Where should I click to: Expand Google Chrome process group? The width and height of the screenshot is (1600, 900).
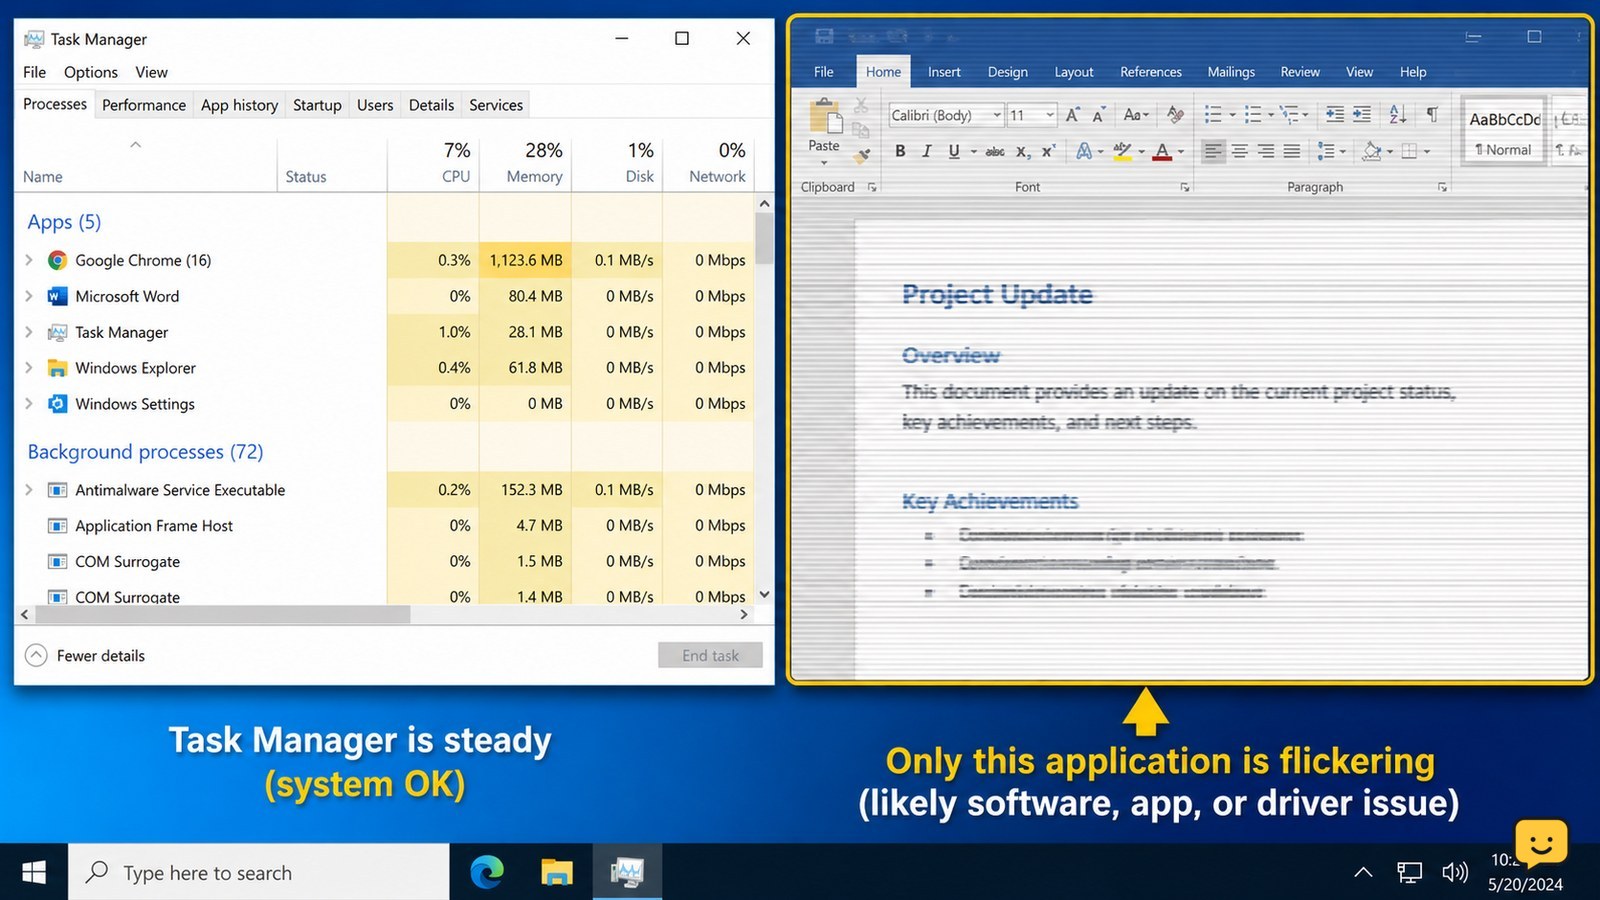tap(29, 260)
